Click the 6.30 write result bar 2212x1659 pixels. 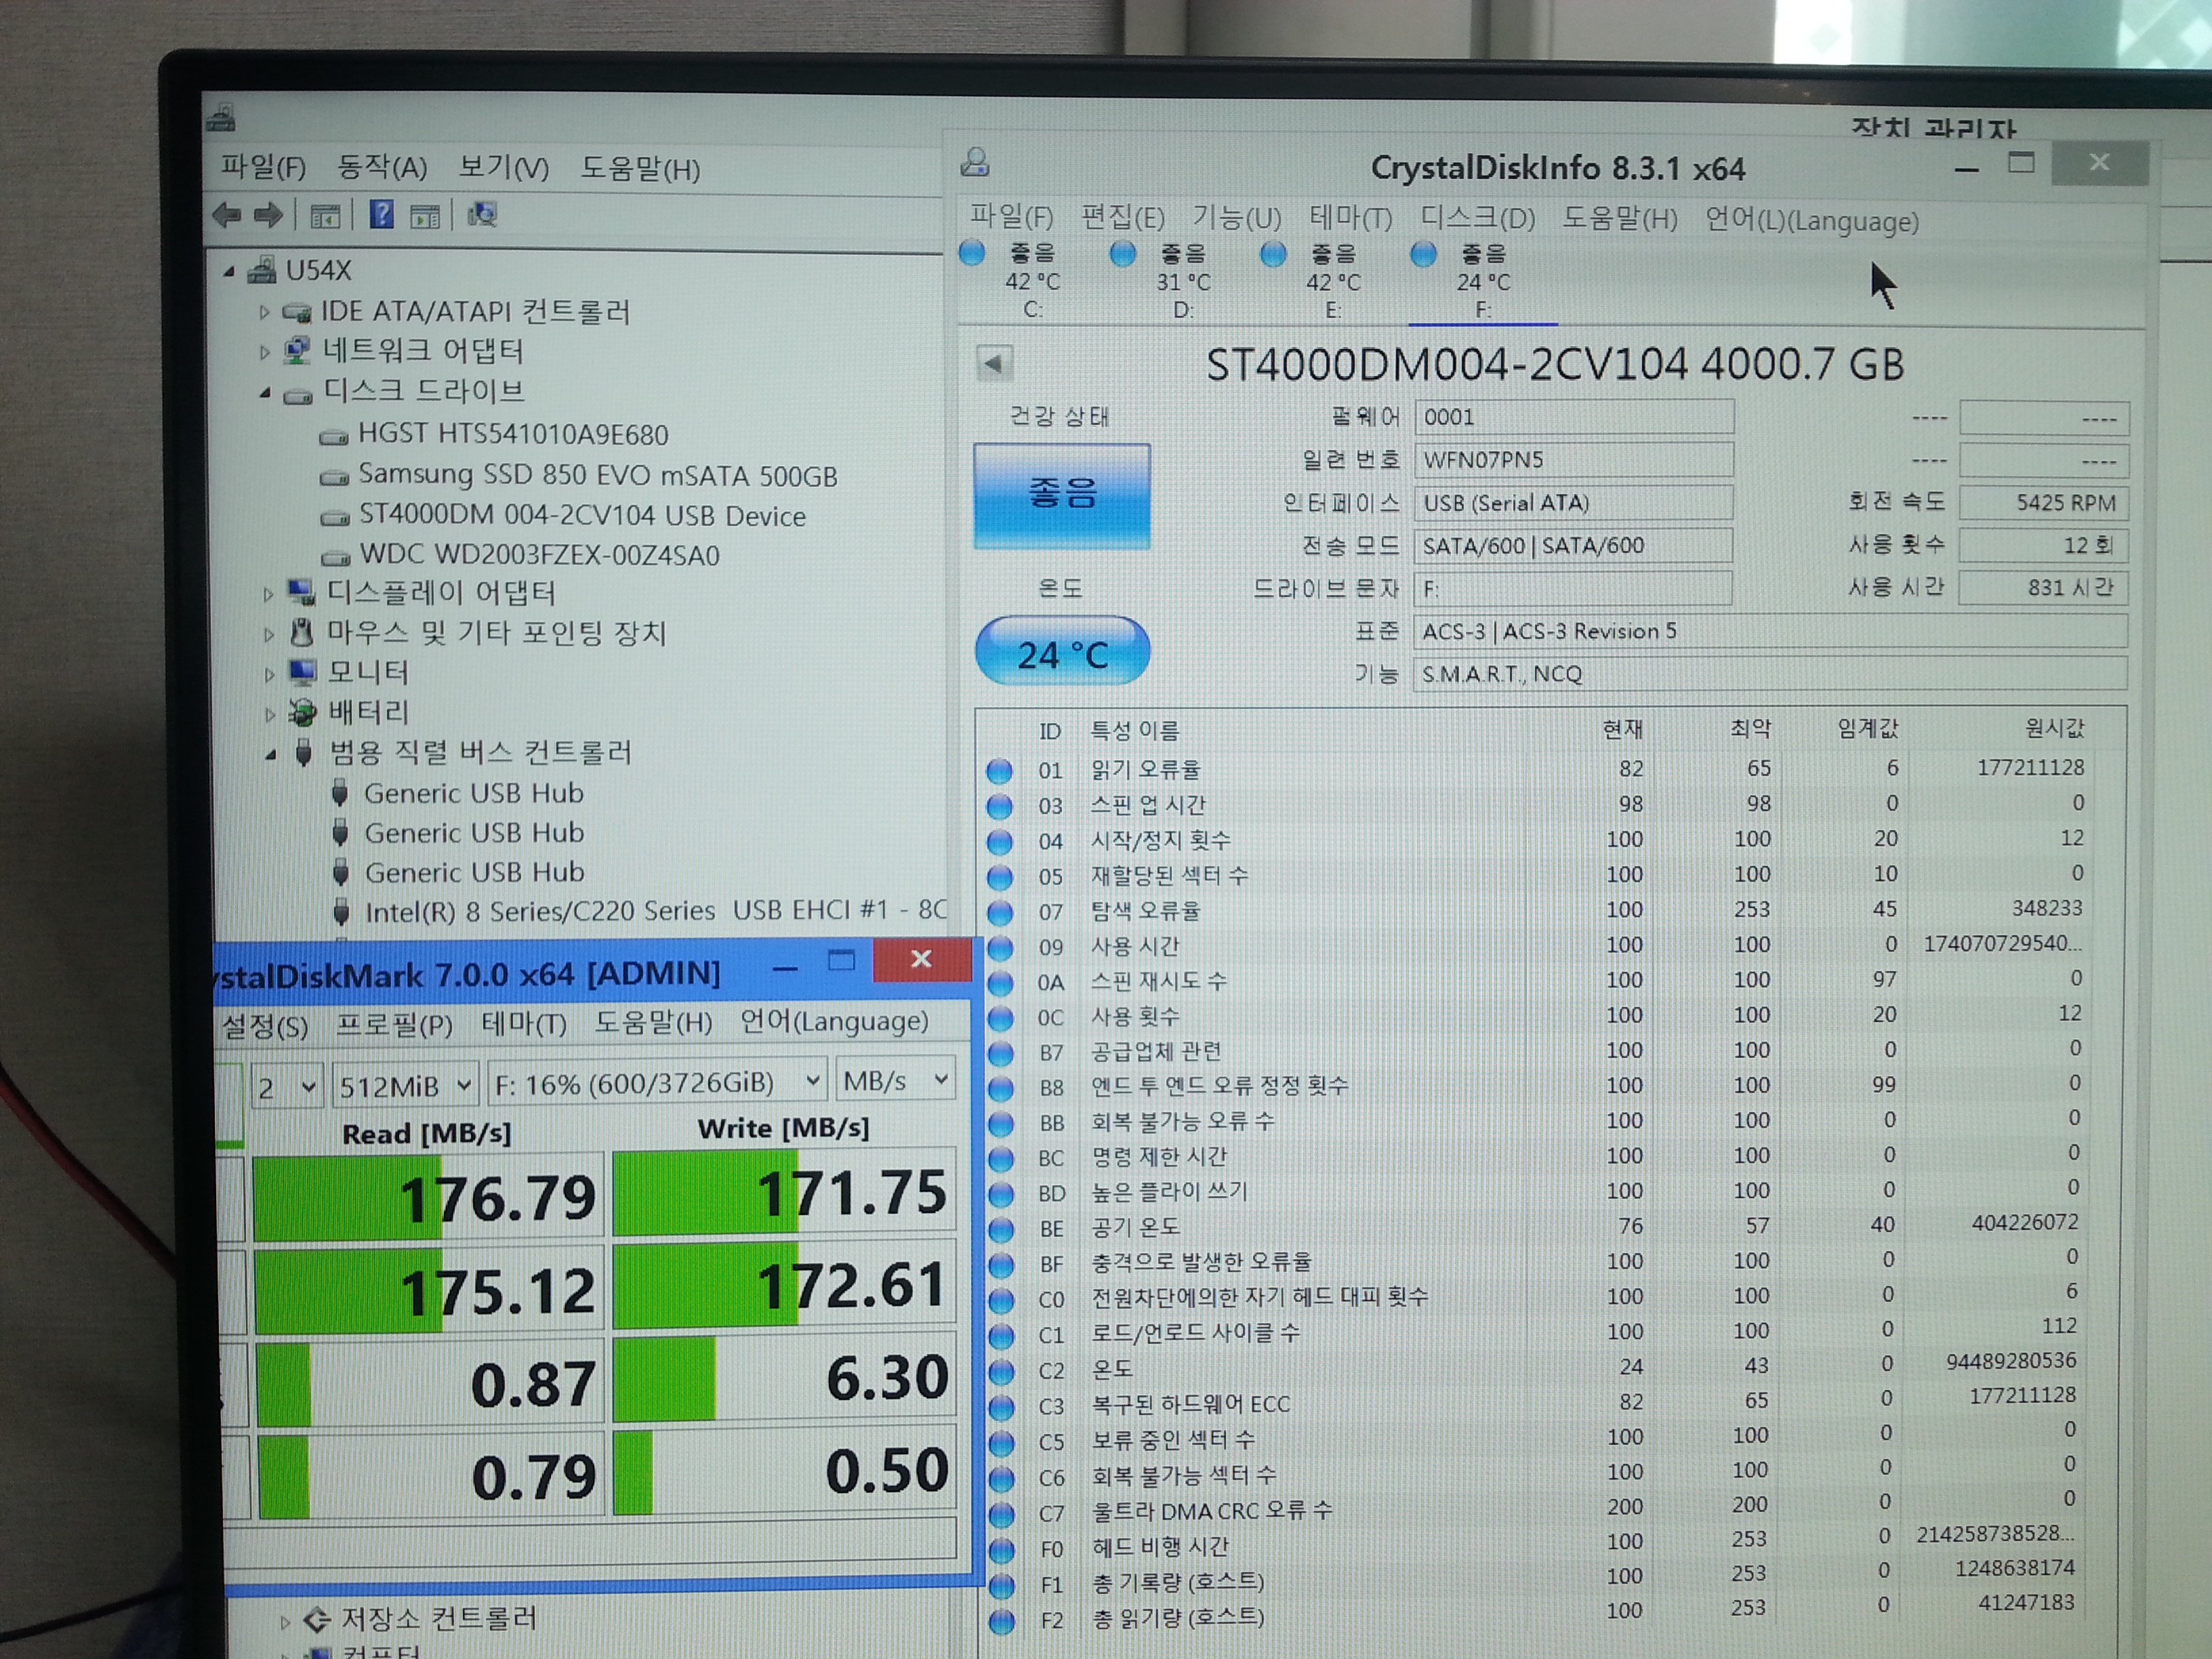click(785, 1378)
